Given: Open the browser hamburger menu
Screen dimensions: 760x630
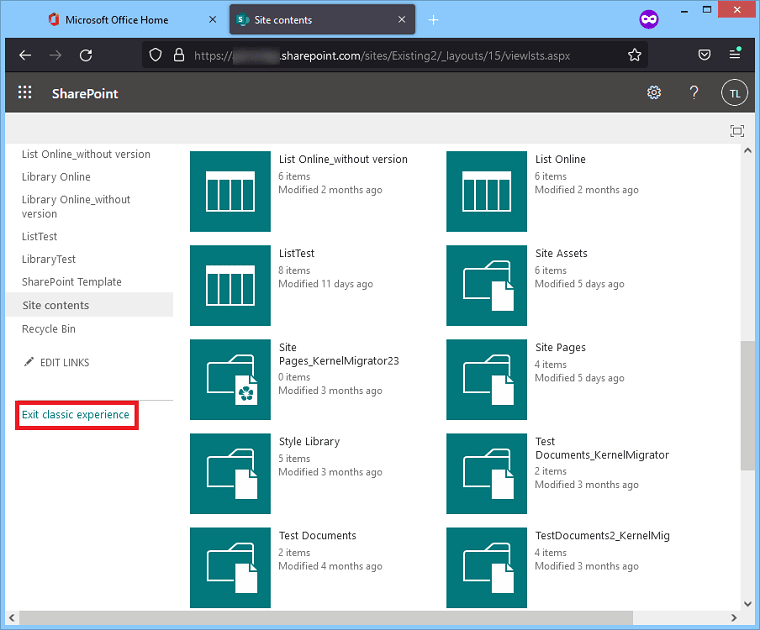Looking at the screenshot, I should tap(735, 54).
